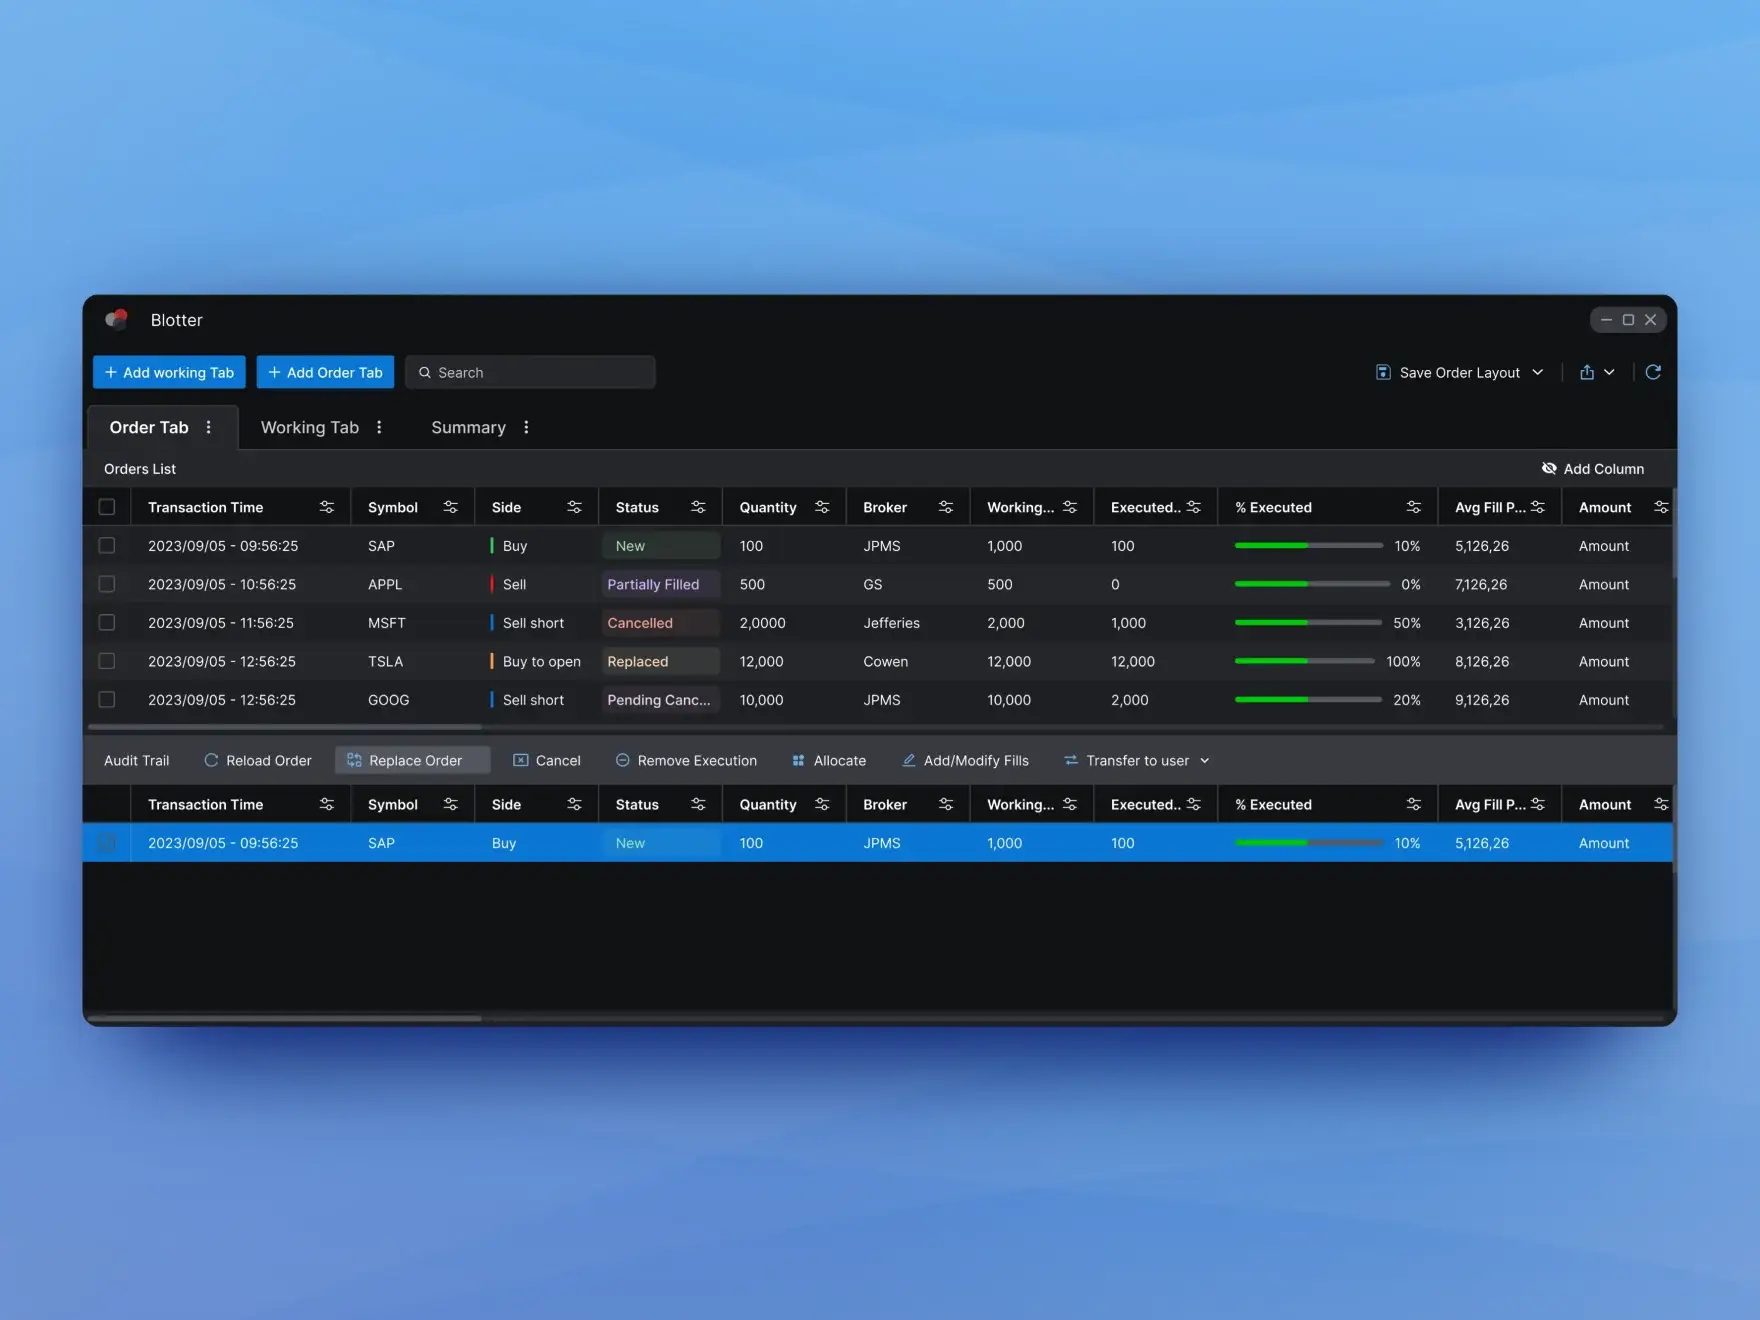The width and height of the screenshot is (1760, 1320).
Task: Click the Add Column button
Action: coord(1594,468)
